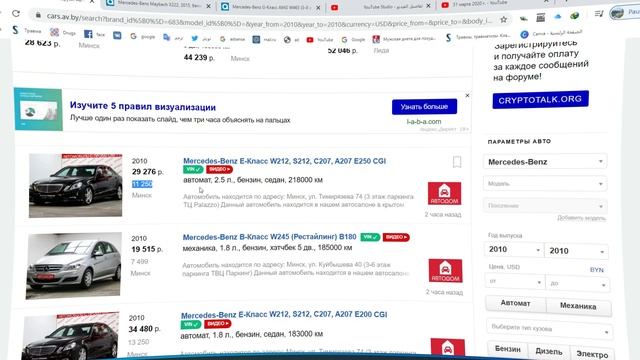Select the Автомат transmission filter

516,303
